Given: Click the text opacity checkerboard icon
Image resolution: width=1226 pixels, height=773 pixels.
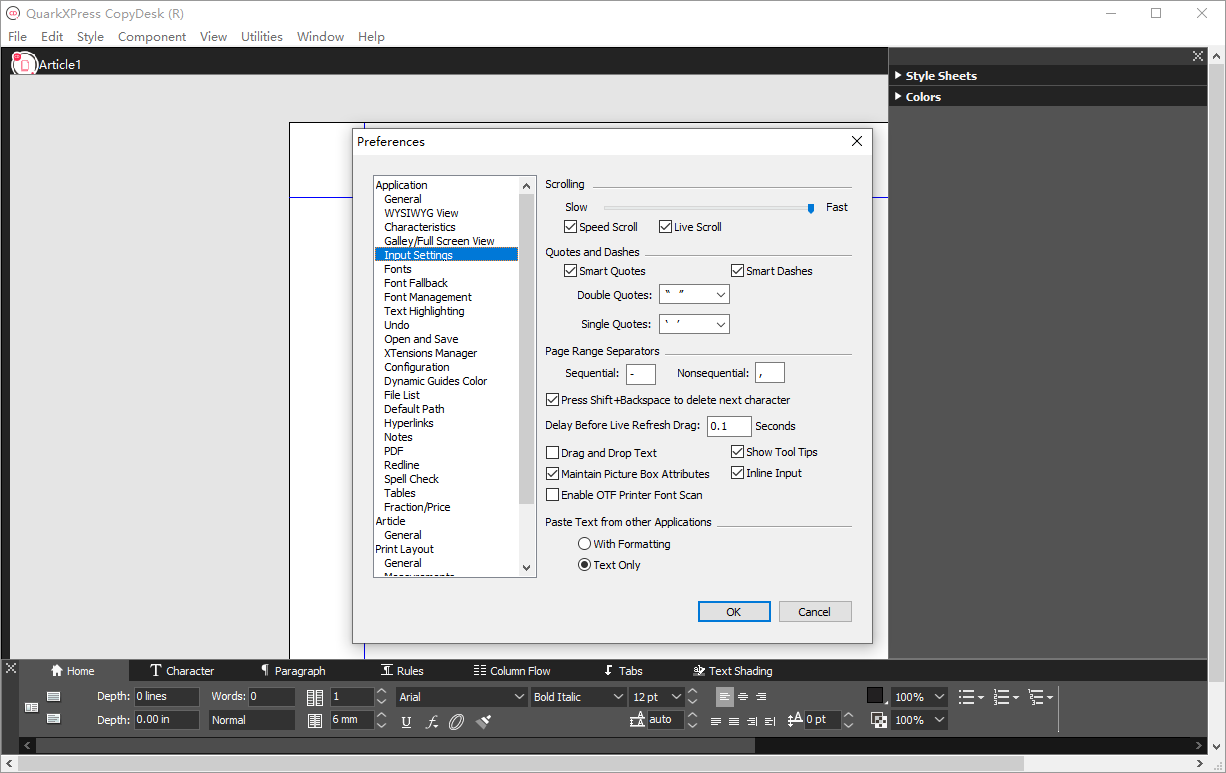Looking at the screenshot, I should pyautogui.click(x=878, y=720).
